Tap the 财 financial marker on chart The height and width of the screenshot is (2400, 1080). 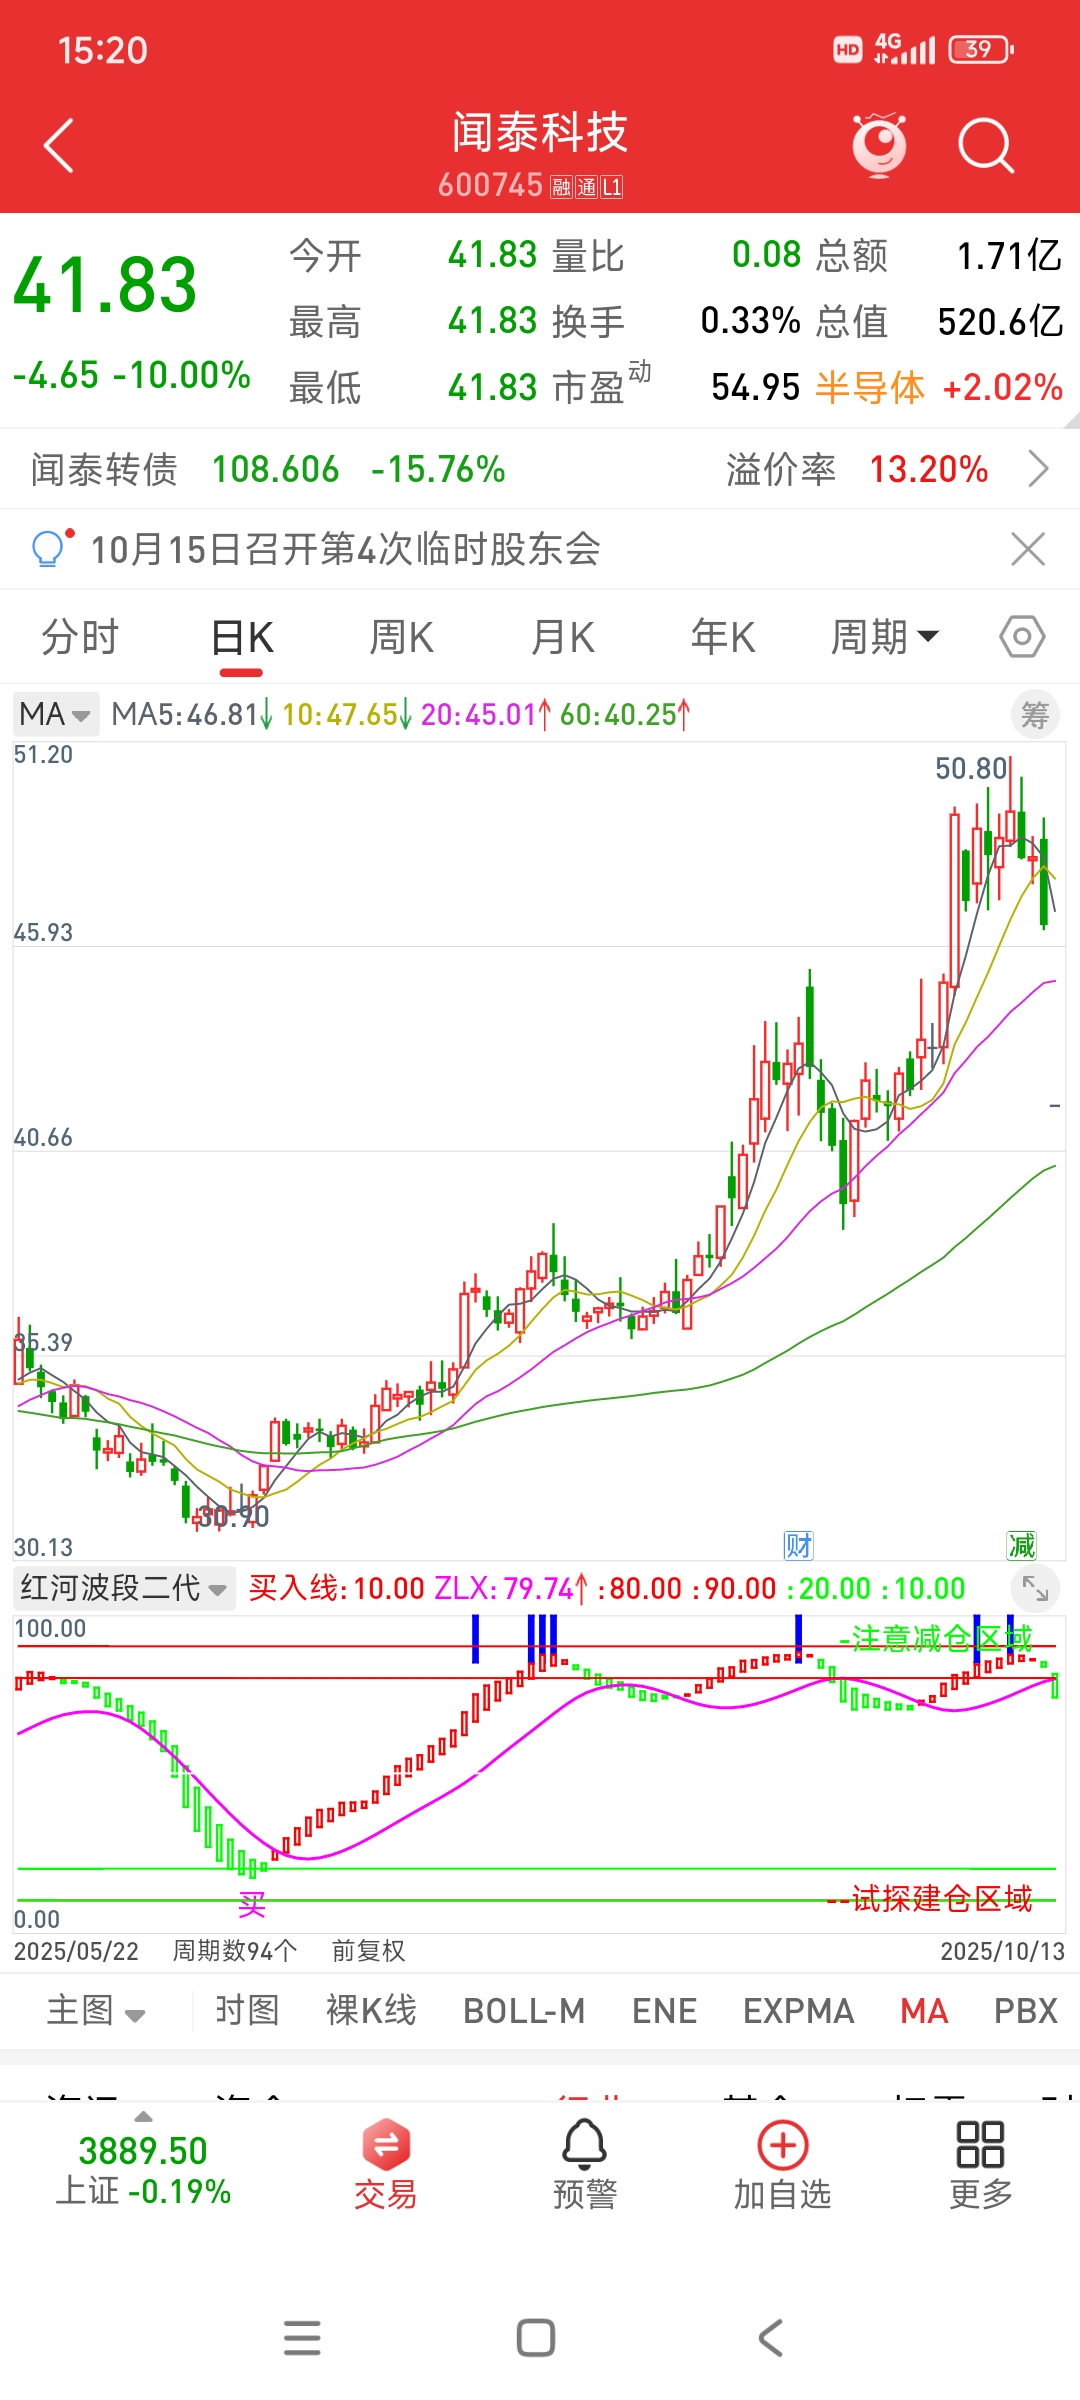point(798,1546)
